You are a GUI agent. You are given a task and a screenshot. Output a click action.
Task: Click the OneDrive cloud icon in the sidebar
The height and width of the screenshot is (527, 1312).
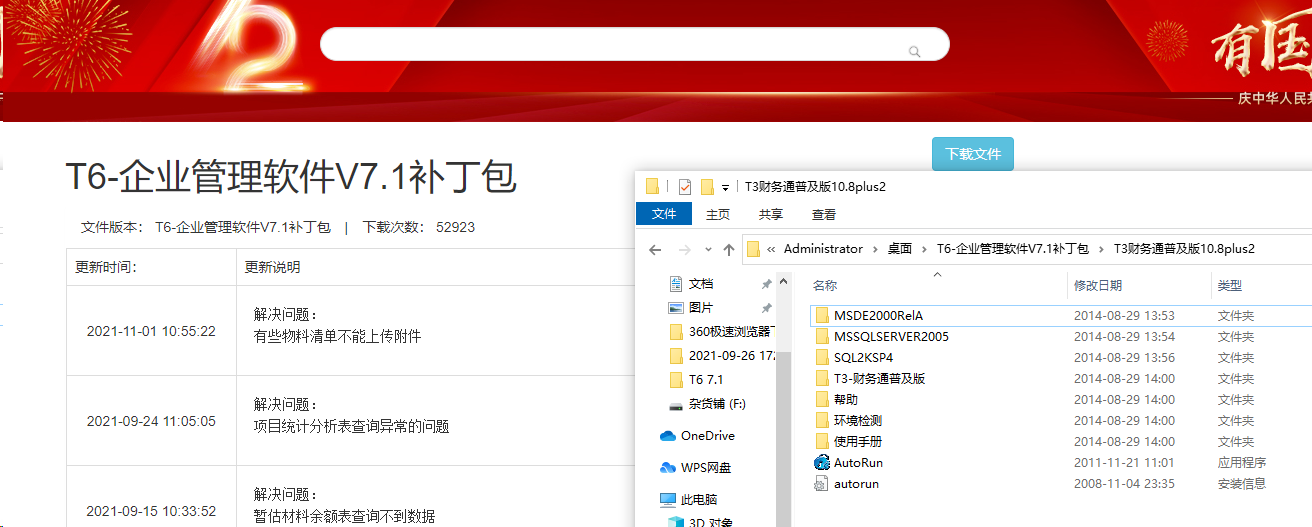point(668,436)
